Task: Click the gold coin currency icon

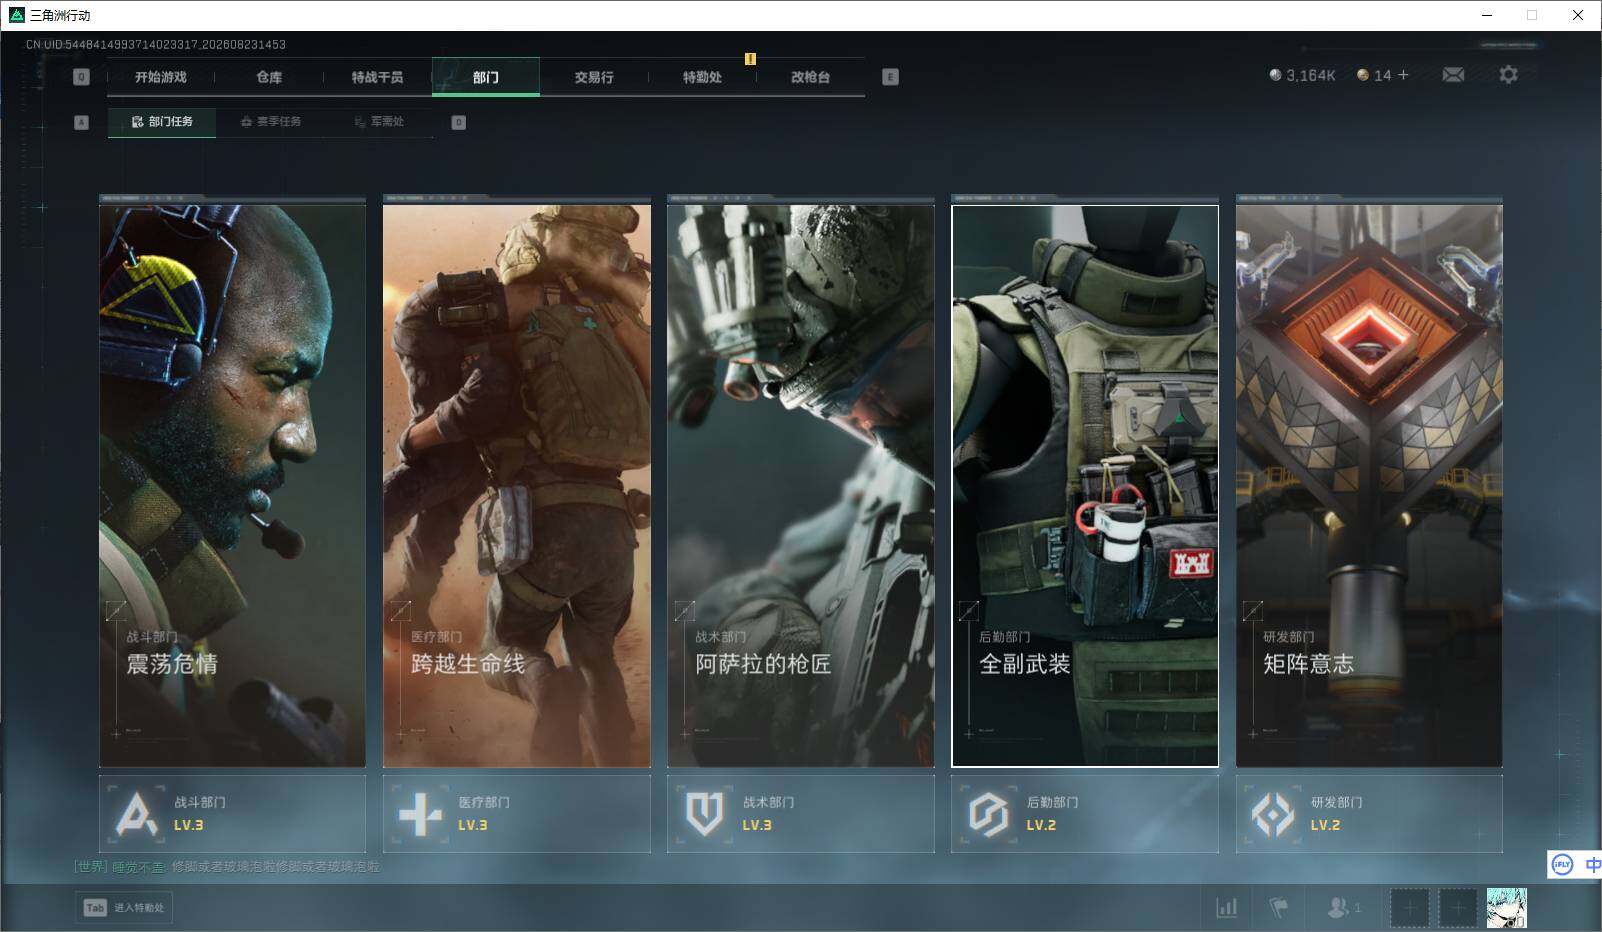Action: point(1363,75)
